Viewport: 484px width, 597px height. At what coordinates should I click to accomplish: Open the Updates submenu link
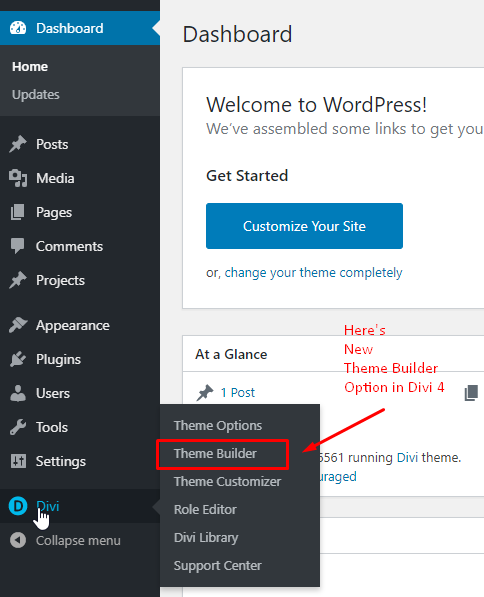(x=36, y=94)
